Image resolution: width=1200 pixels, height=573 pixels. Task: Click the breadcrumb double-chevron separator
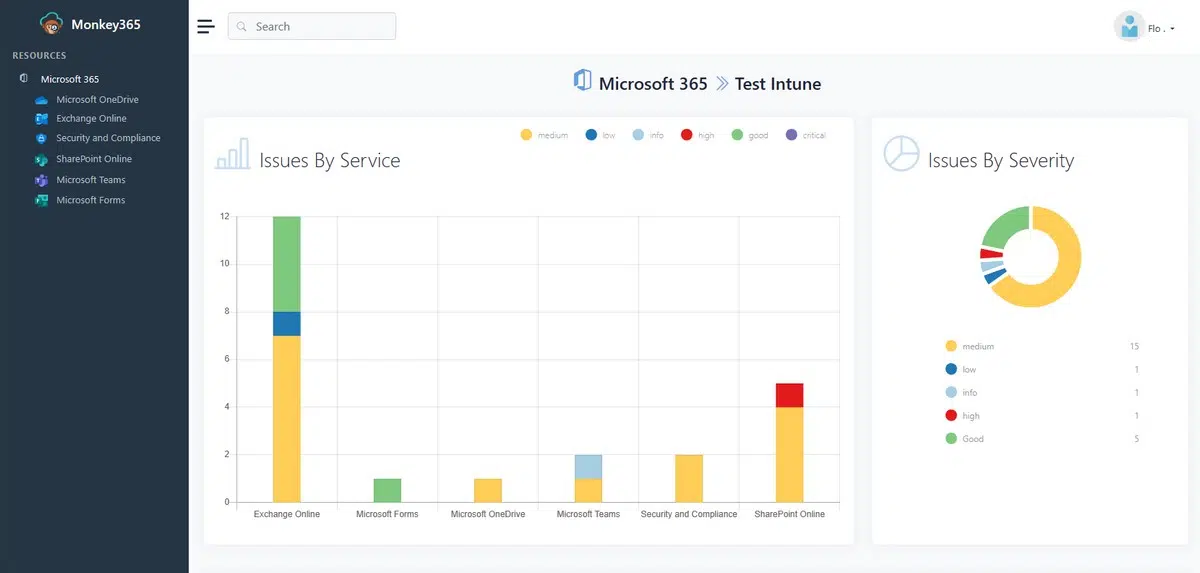coord(721,84)
